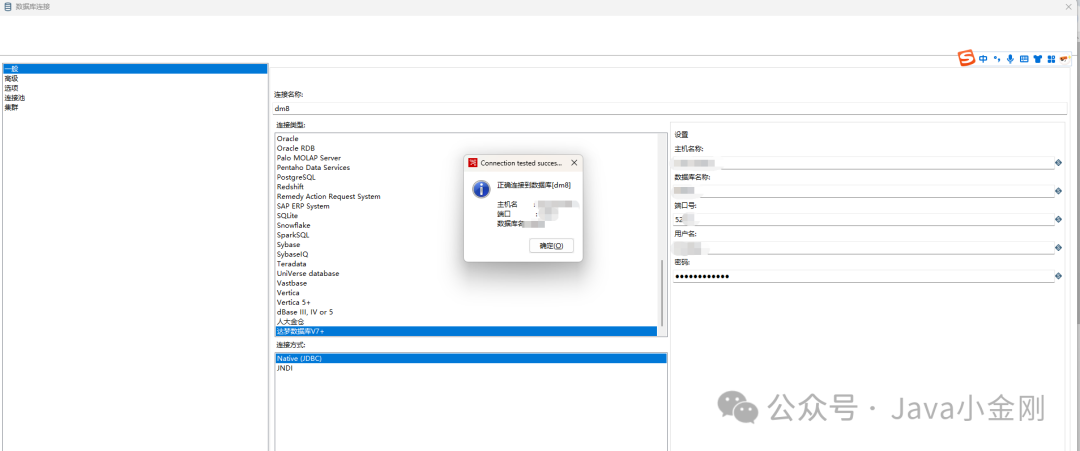The image size is (1080, 451).
Task: Toggle punctuation mode in IME bar
Action: 997,59
